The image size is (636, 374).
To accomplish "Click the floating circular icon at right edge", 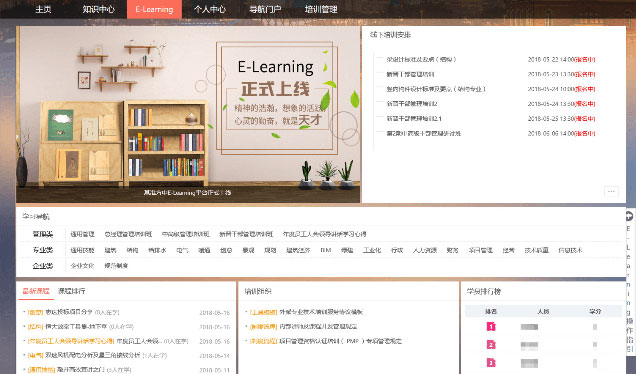I will pos(630,217).
